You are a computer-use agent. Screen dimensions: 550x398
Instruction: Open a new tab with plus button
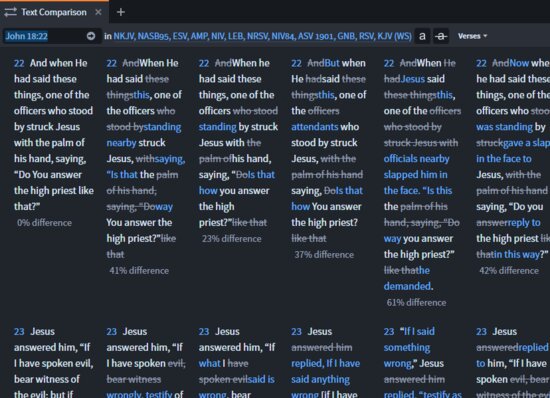[x=121, y=12]
